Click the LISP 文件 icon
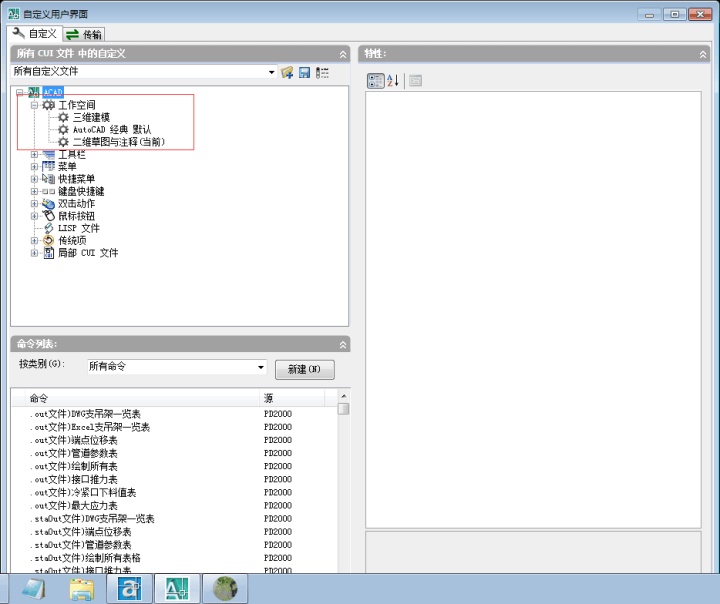 click(48, 228)
